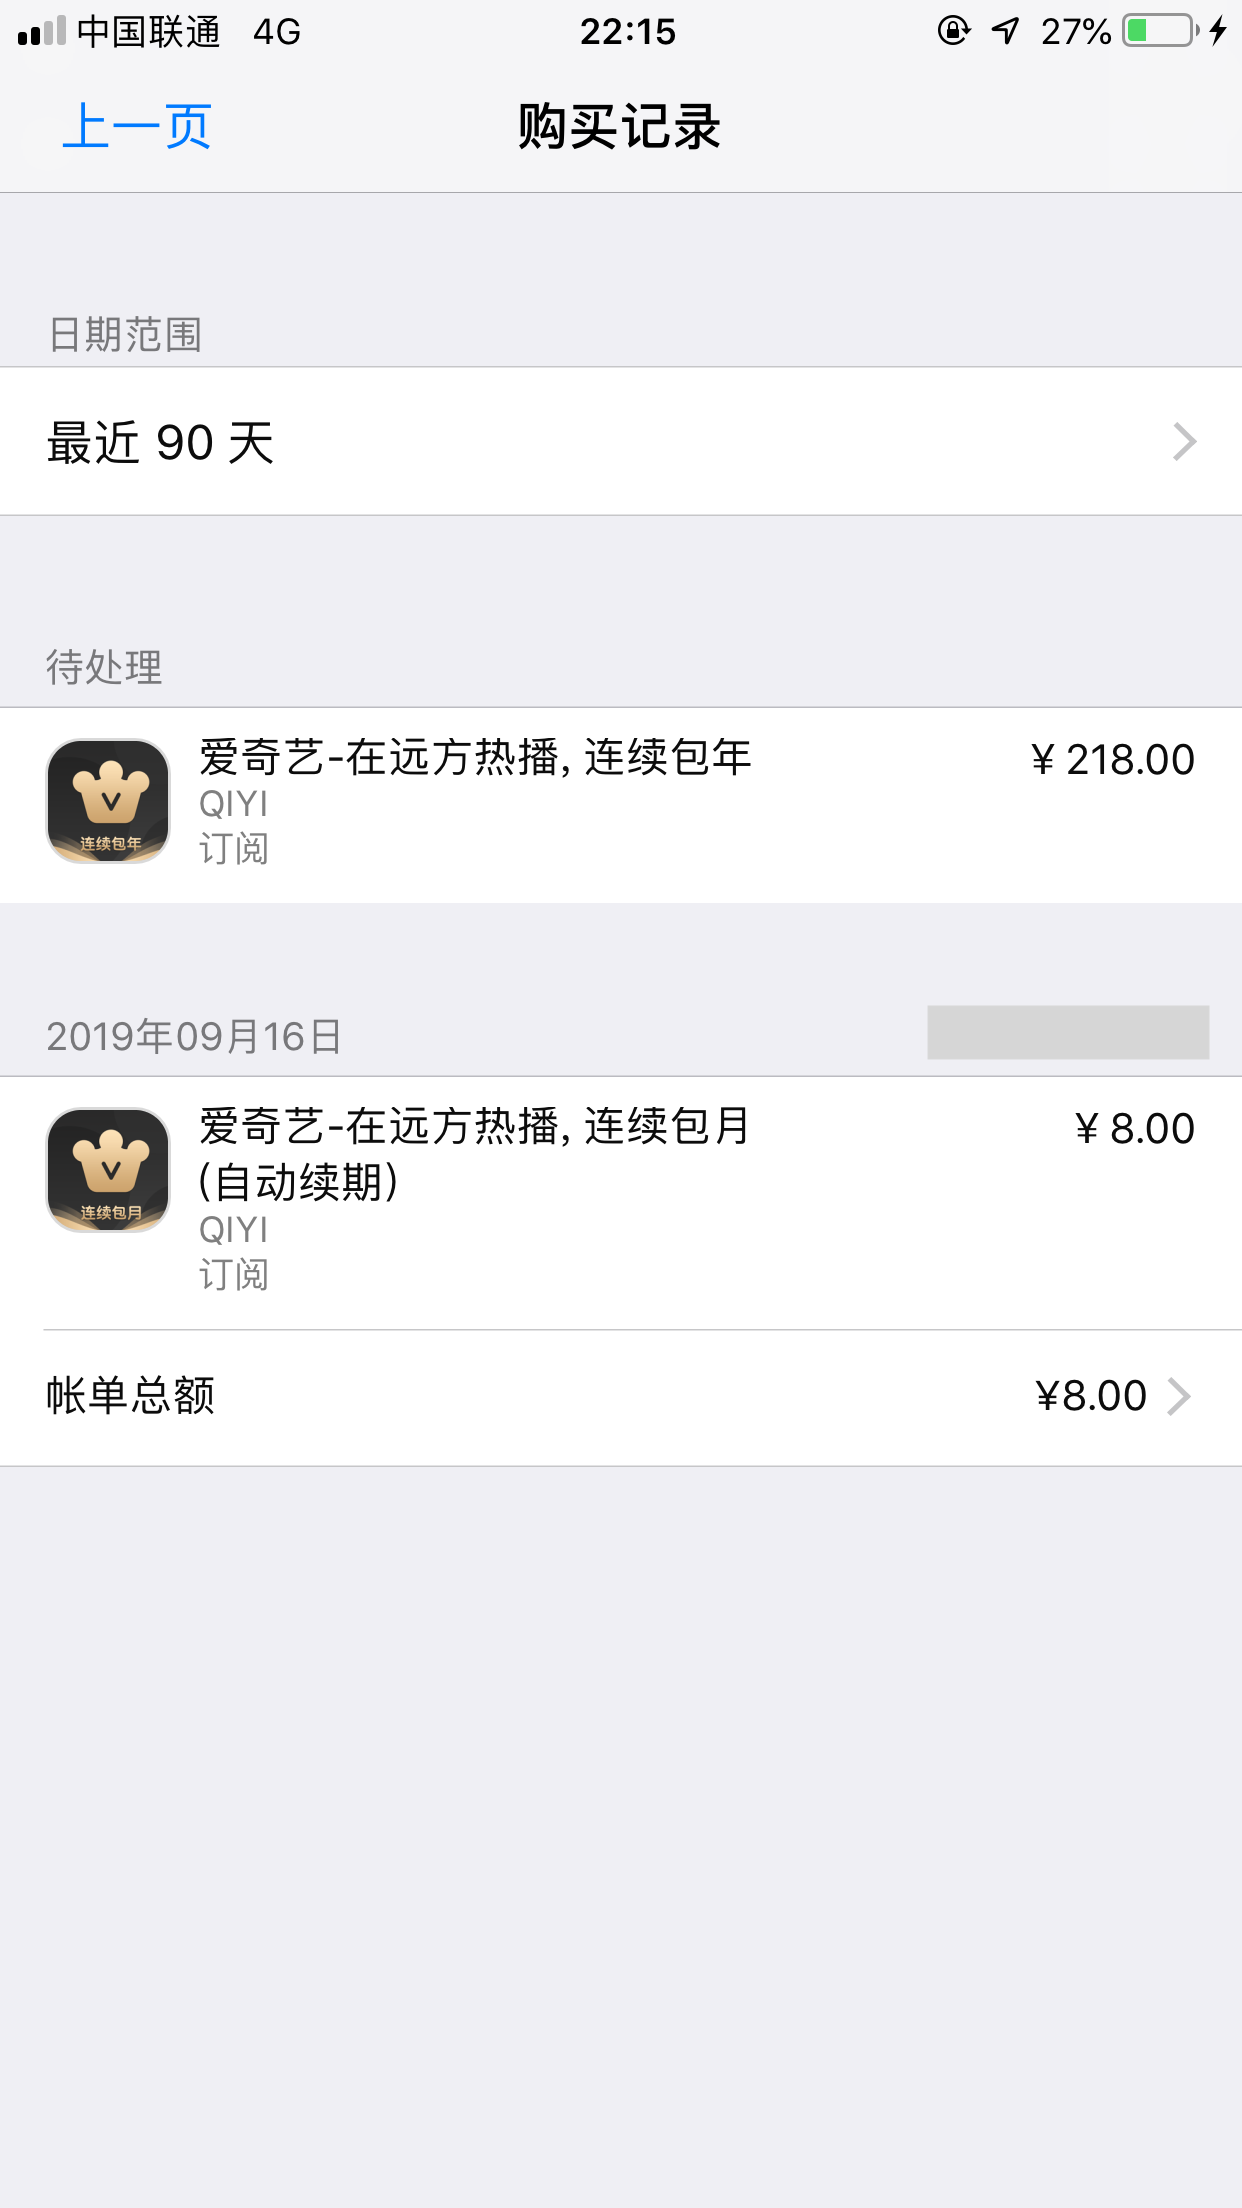Tap the gray redacted box beside date

tap(1068, 1032)
